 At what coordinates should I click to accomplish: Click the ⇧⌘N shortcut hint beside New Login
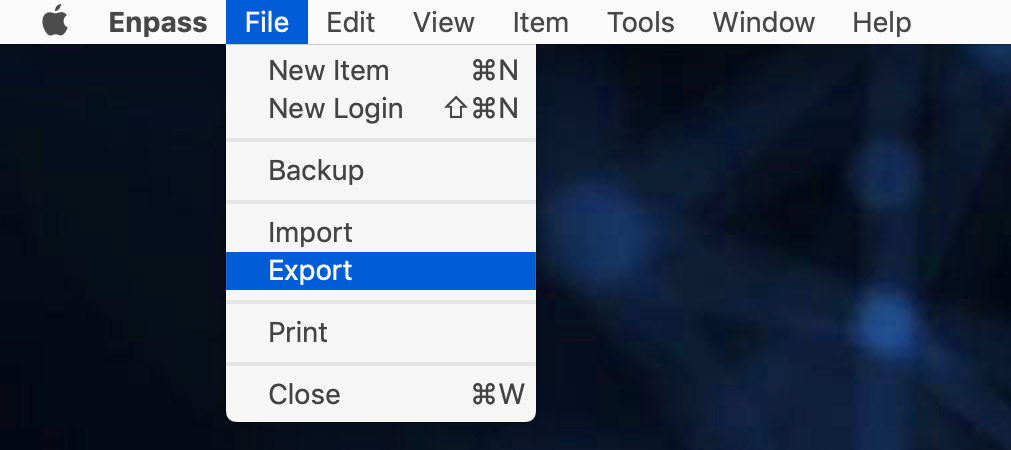click(481, 109)
